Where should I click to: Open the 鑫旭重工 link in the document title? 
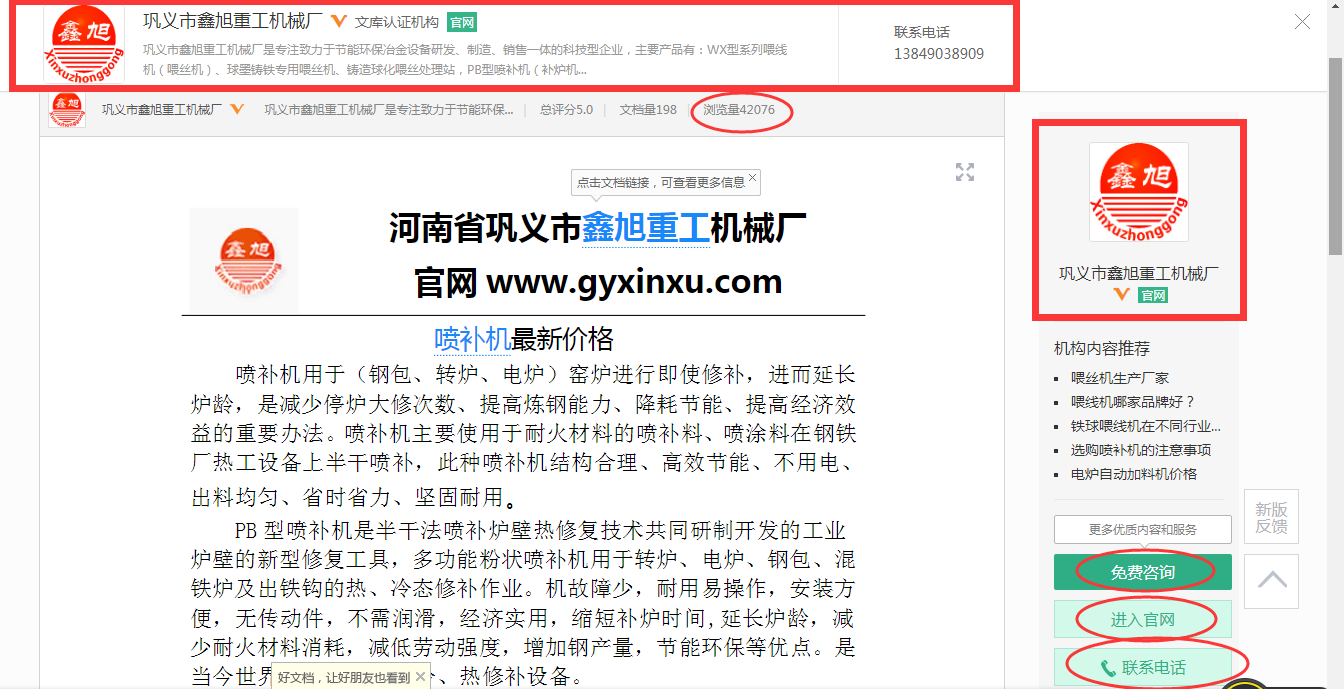pos(645,229)
